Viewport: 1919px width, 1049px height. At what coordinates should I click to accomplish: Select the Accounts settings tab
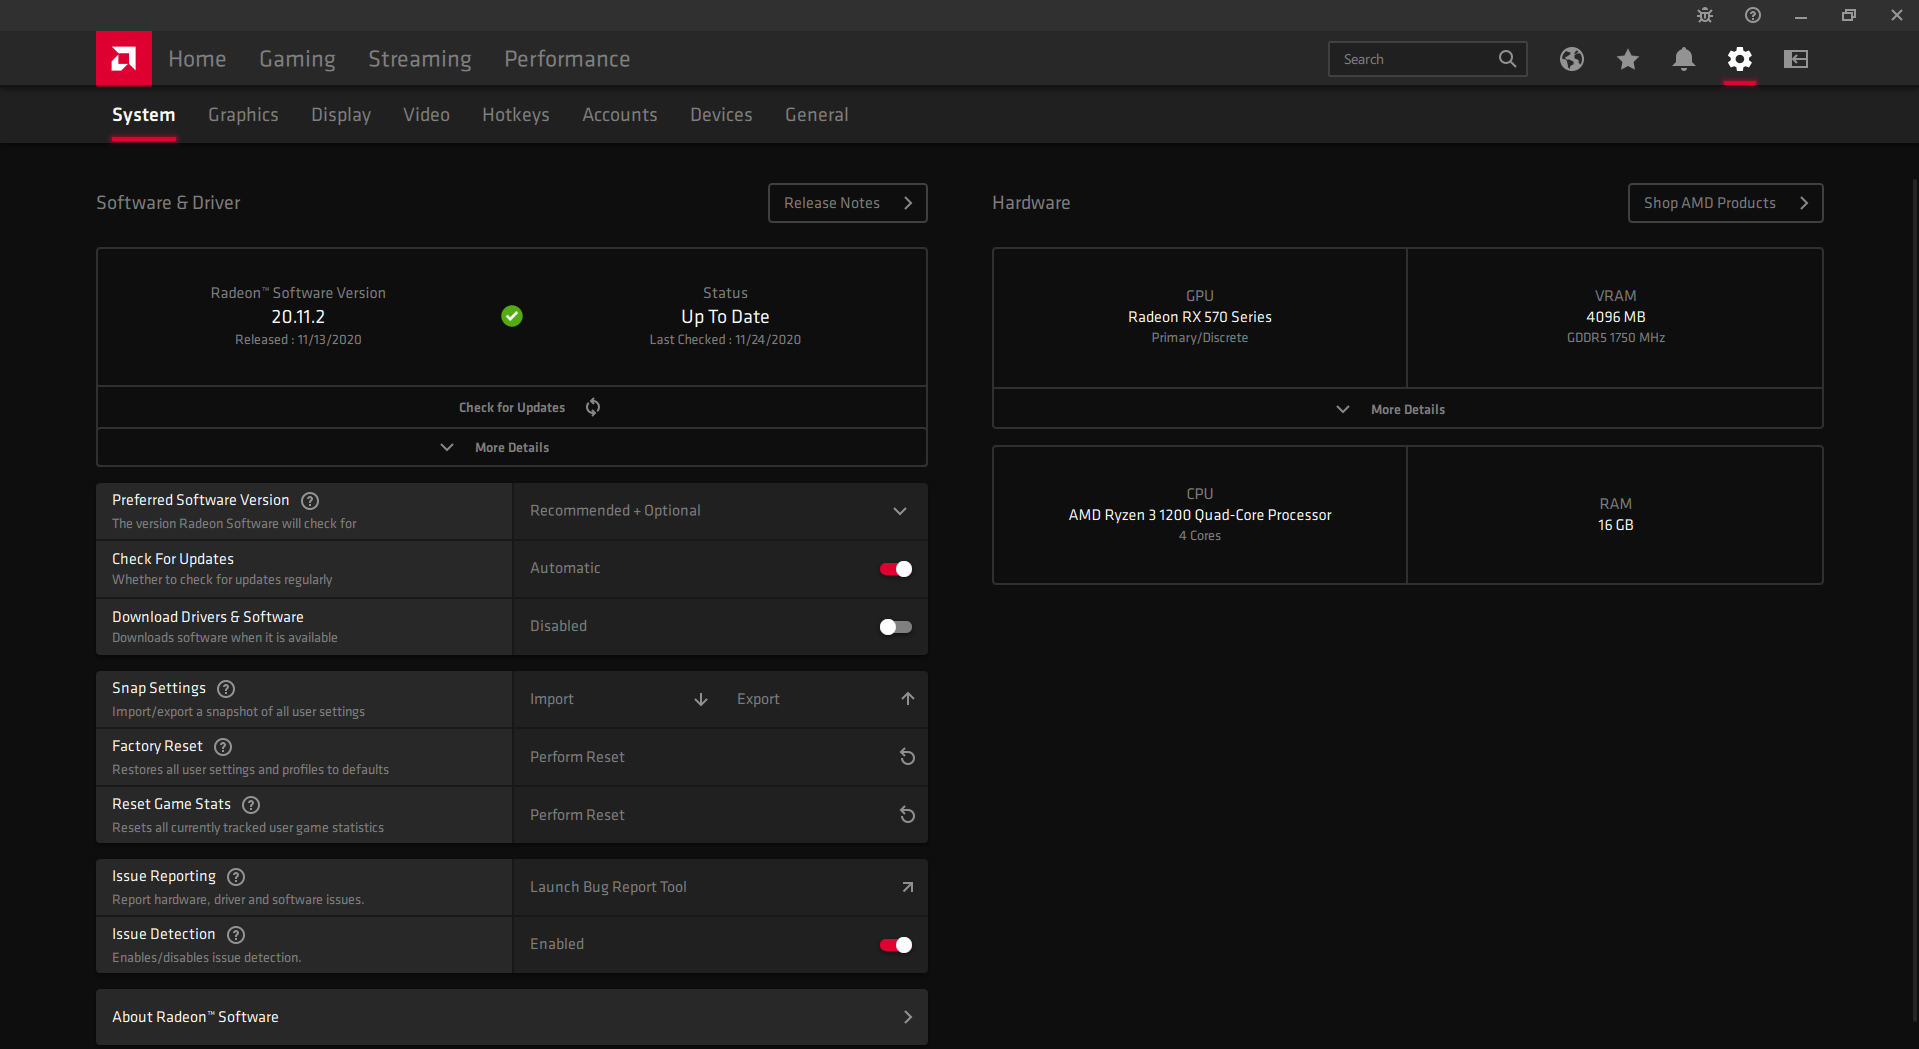(620, 115)
